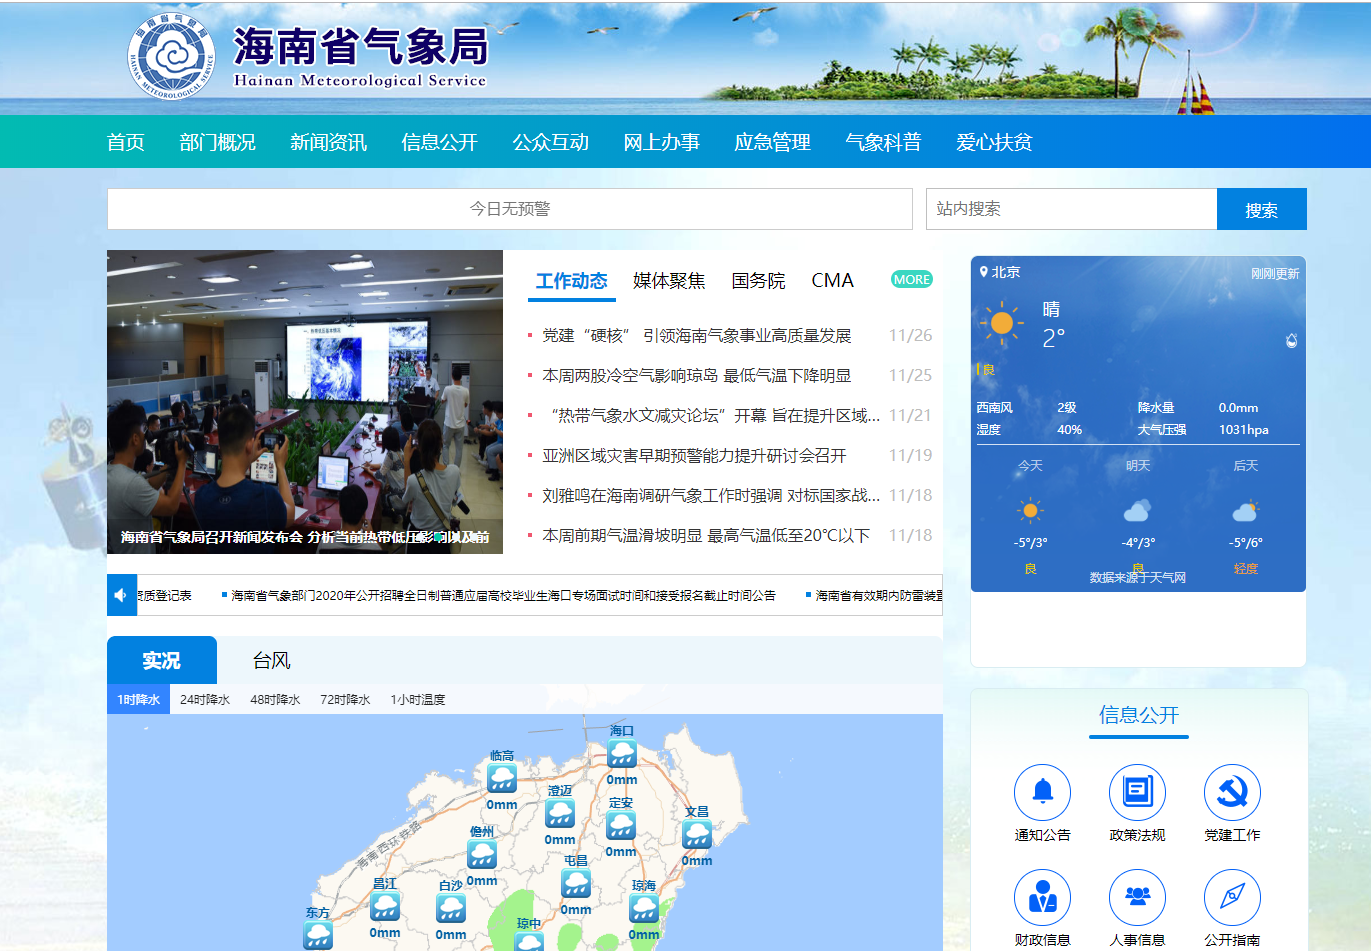This screenshot has height=951, width=1371.
Task: Click the 公开指南 compass icon
Action: [x=1232, y=897]
